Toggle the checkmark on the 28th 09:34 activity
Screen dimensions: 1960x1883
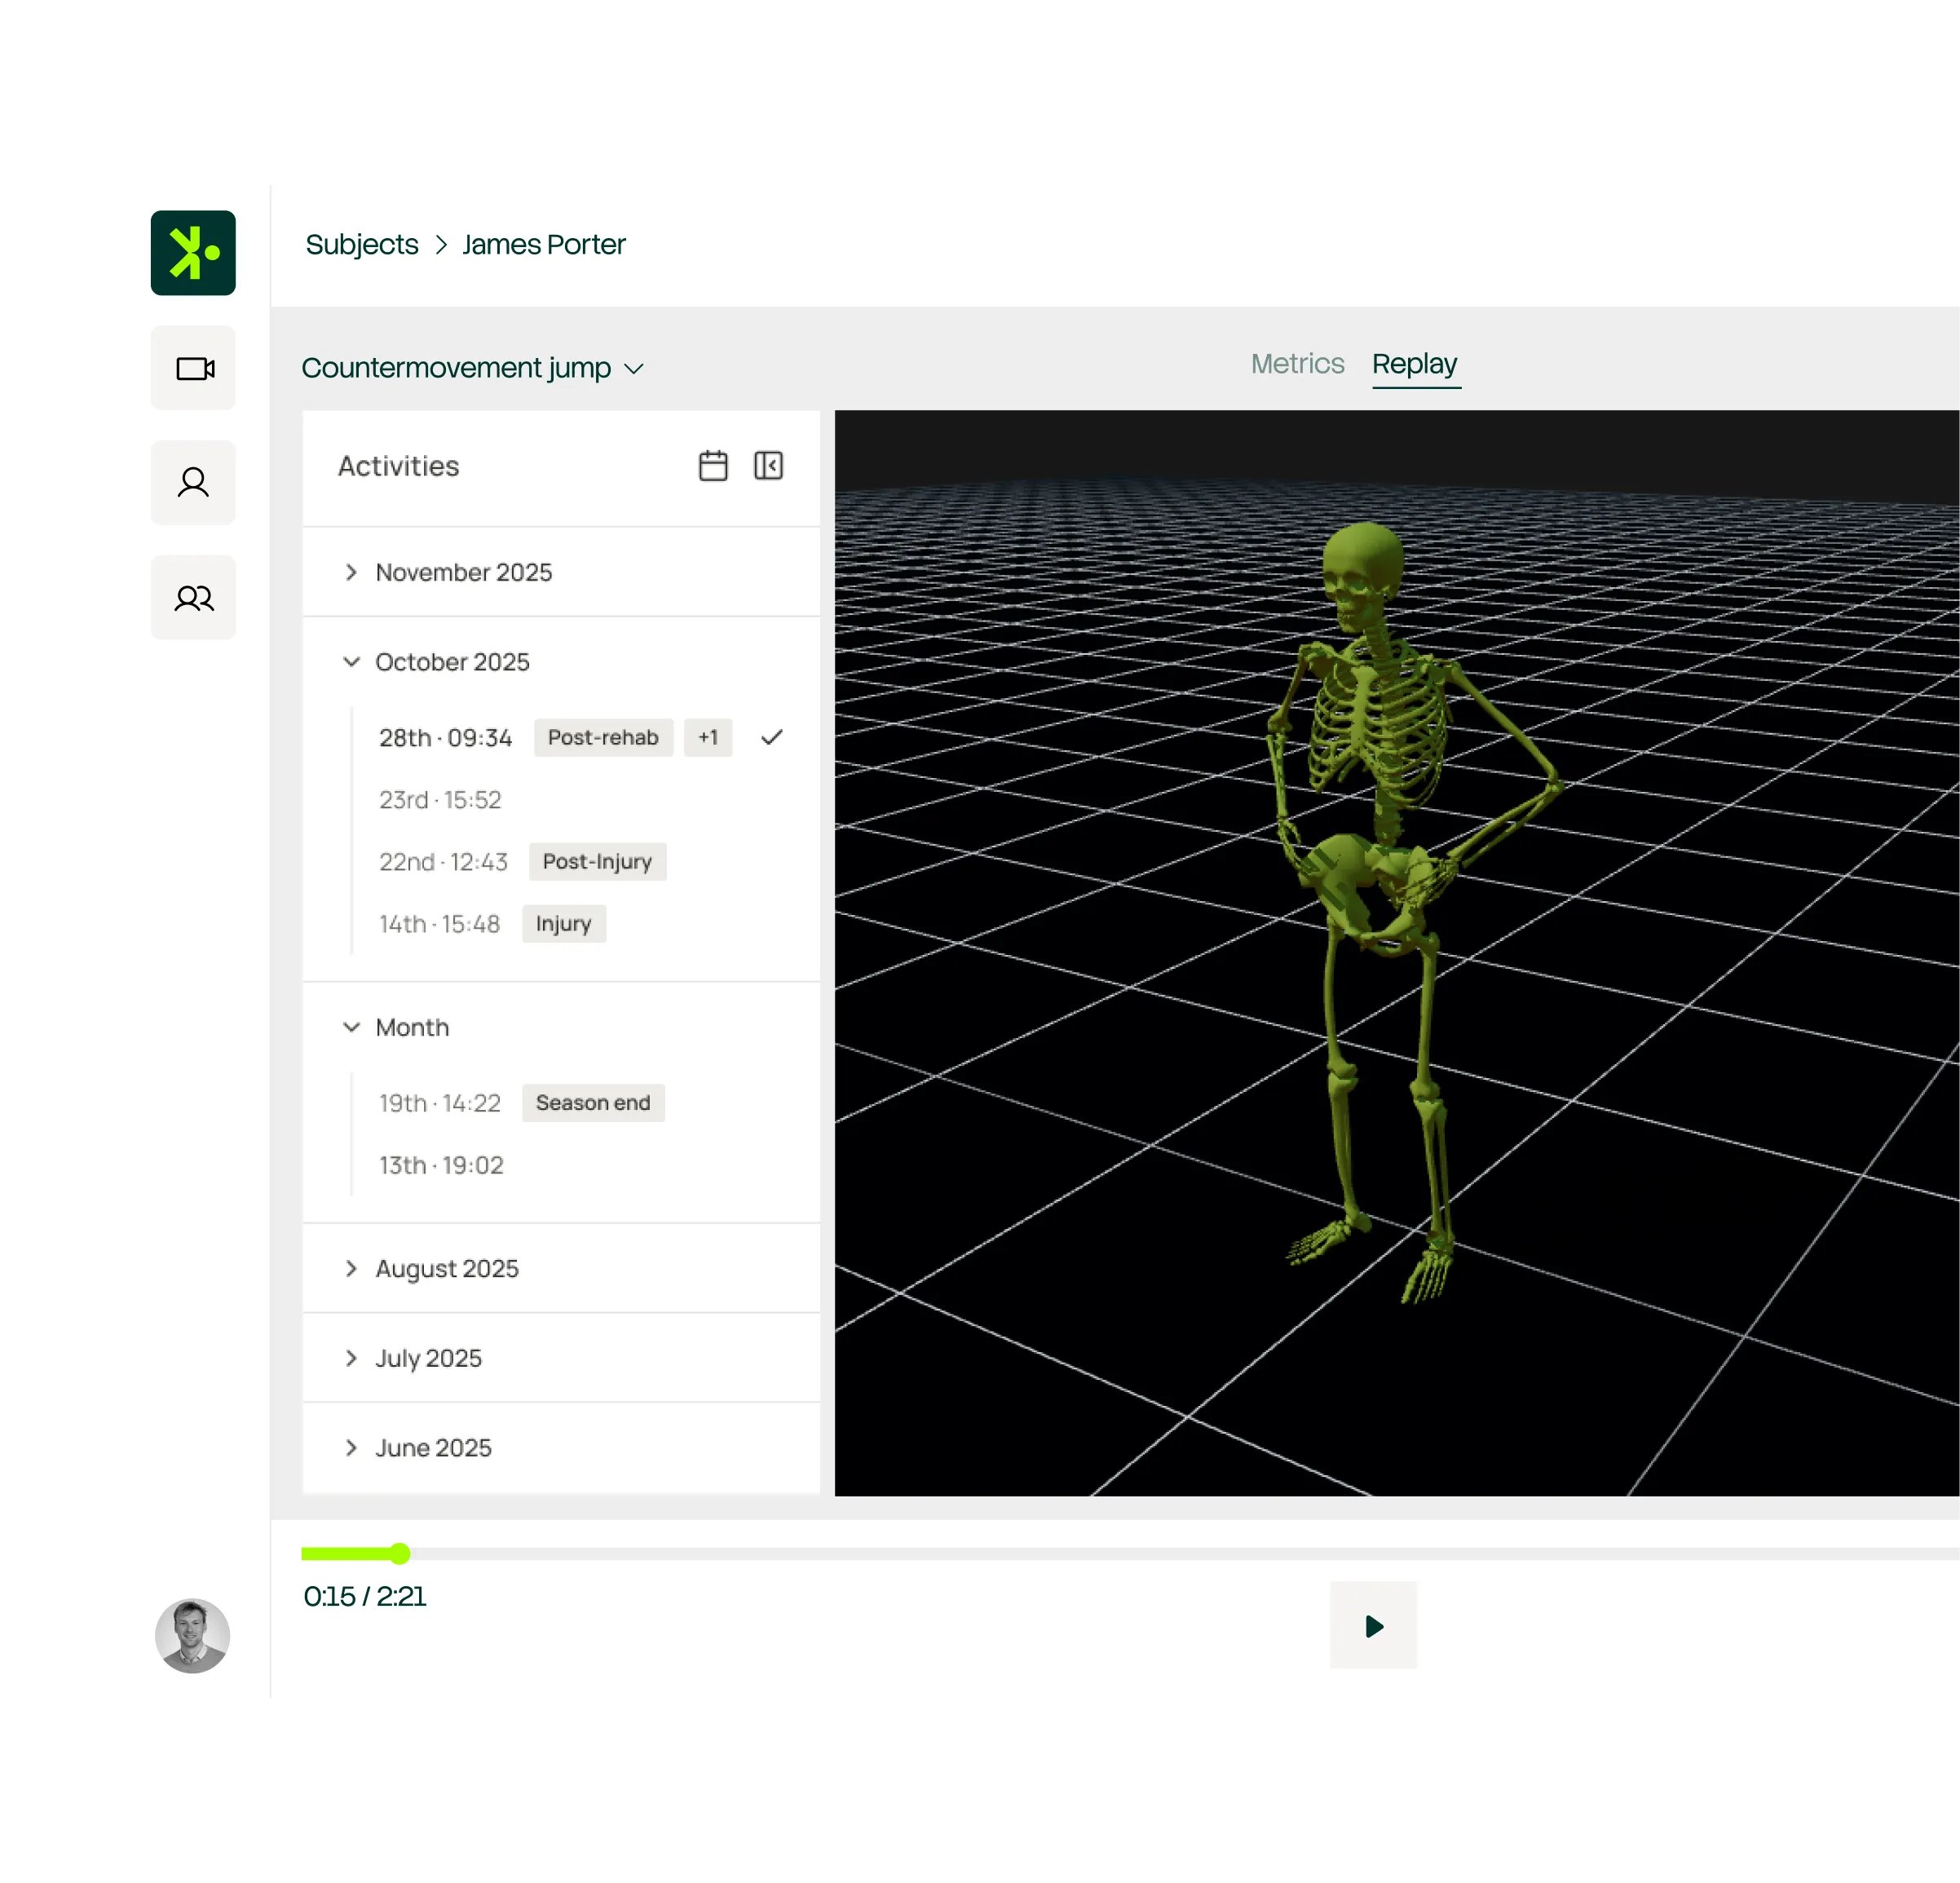(771, 737)
